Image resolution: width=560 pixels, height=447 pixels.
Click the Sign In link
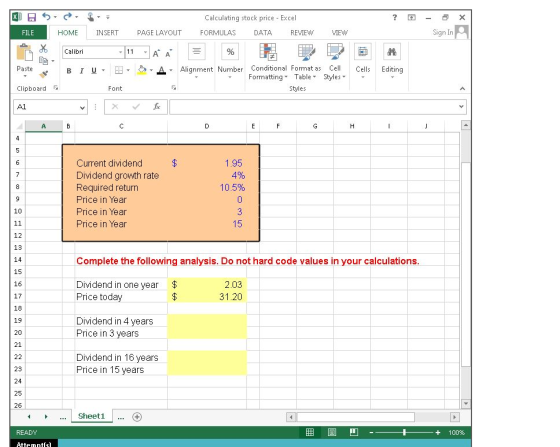[x=443, y=32]
